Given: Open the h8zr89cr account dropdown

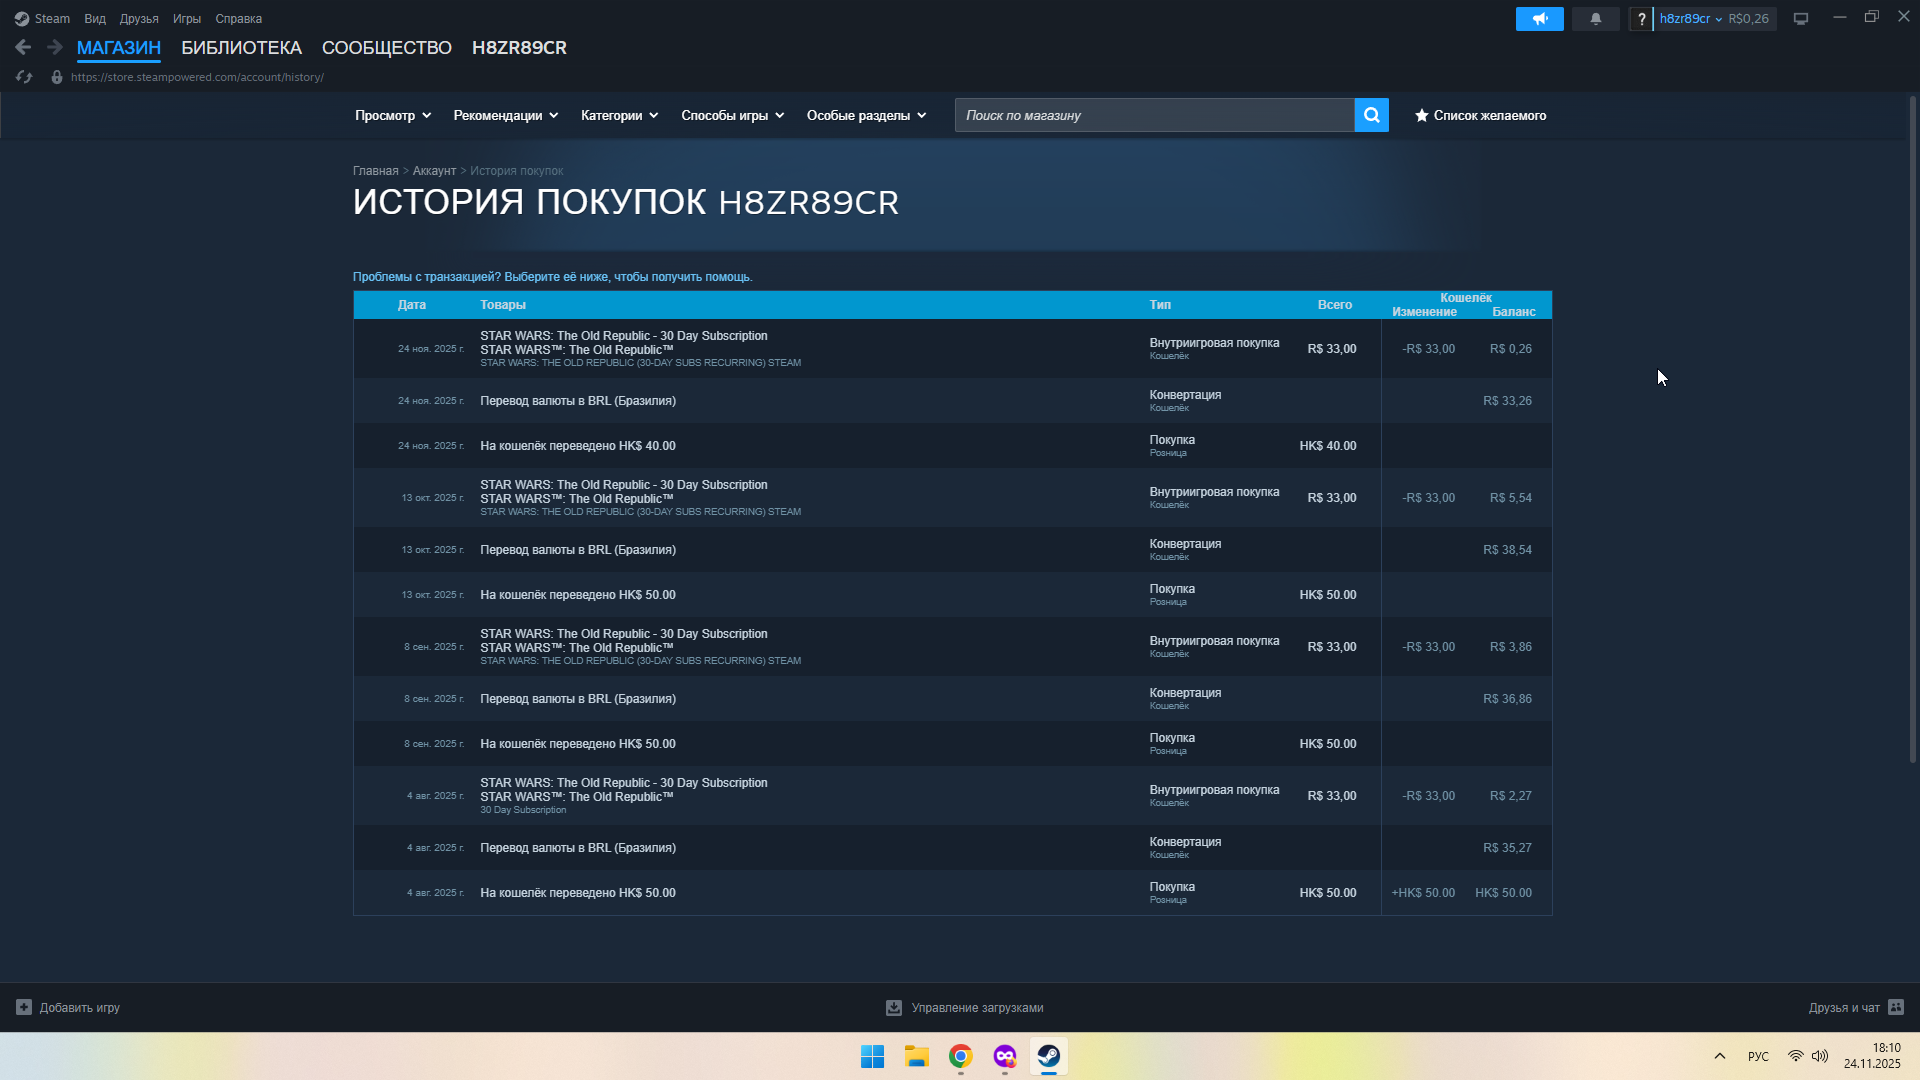Looking at the screenshot, I should coord(1690,19).
